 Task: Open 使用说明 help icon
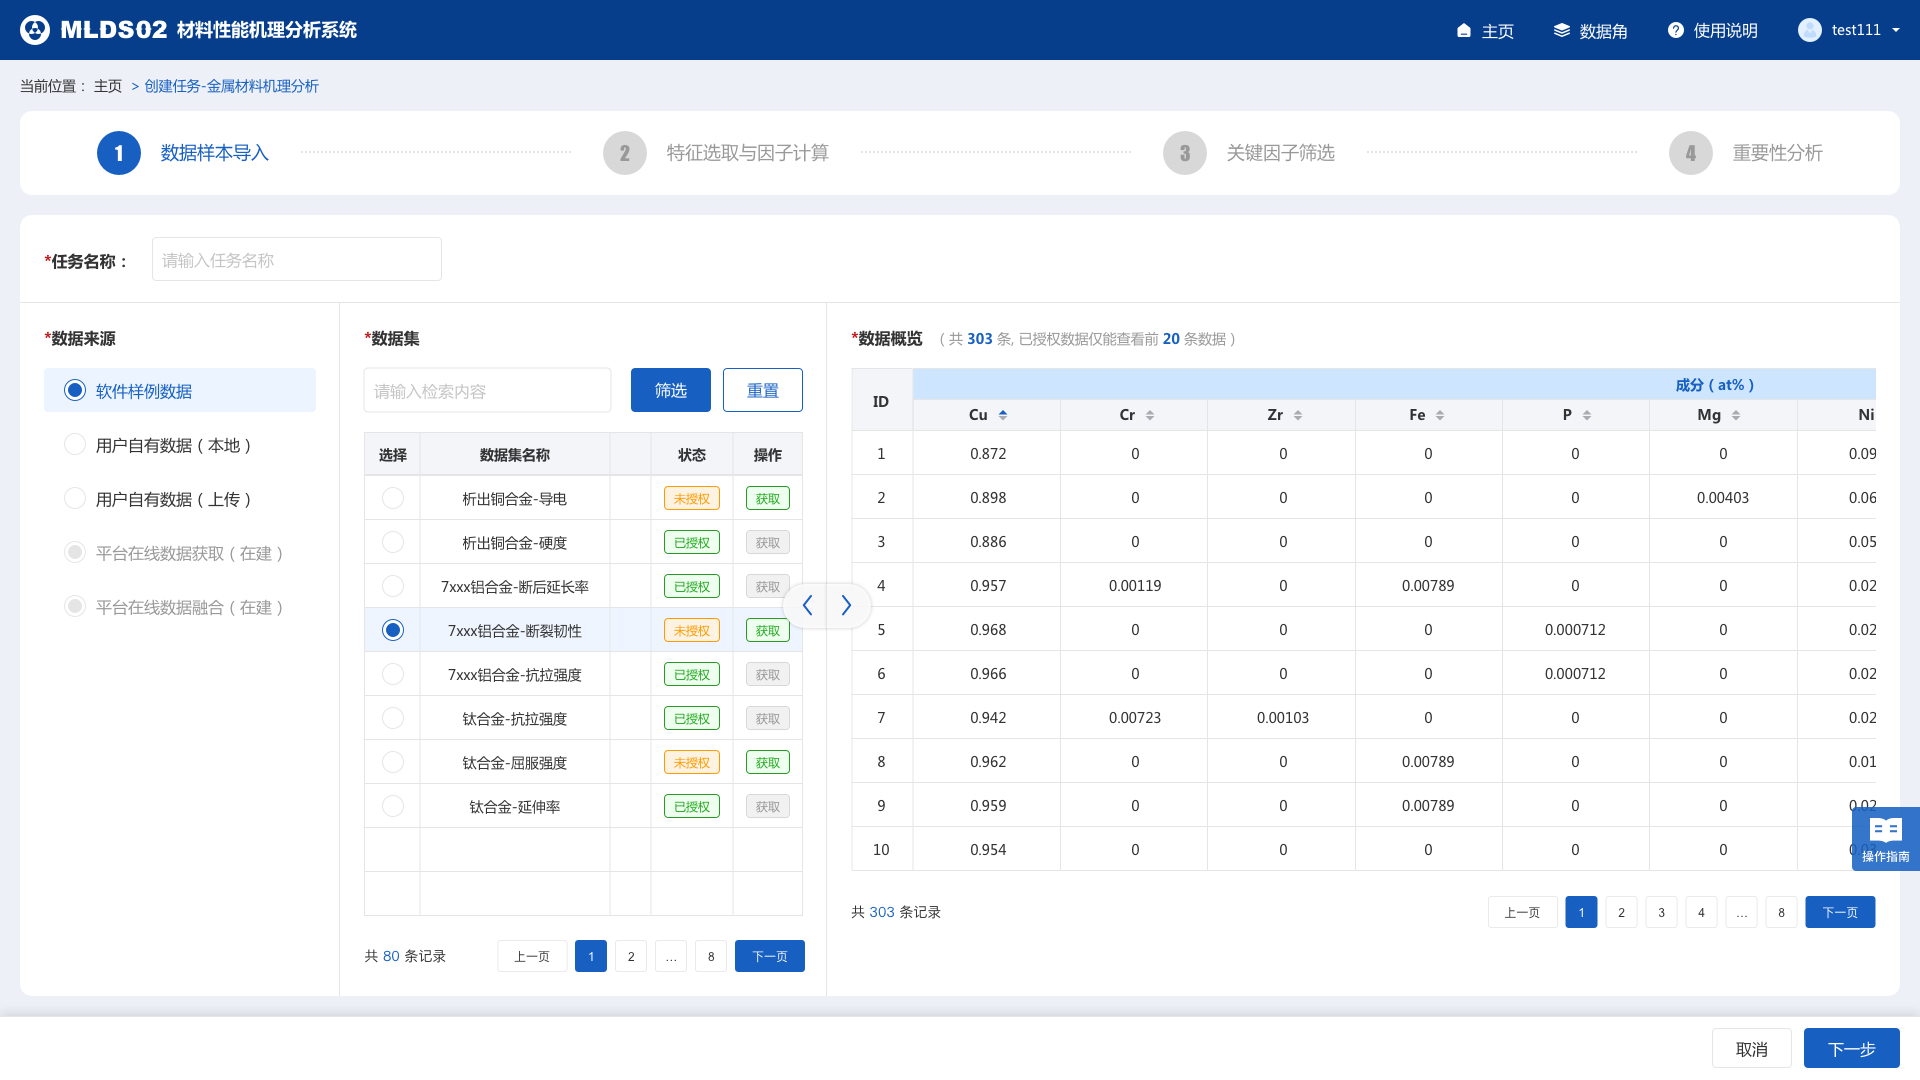click(x=1676, y=31)
